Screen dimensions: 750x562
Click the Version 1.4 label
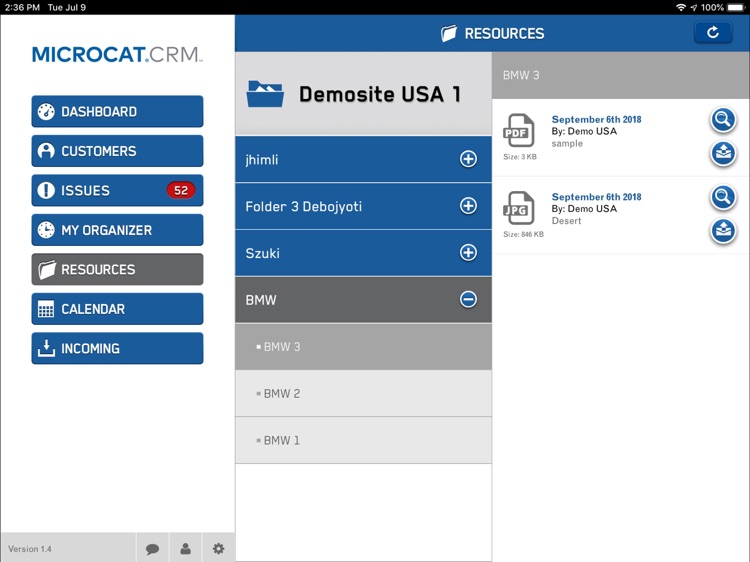(30, 549)
